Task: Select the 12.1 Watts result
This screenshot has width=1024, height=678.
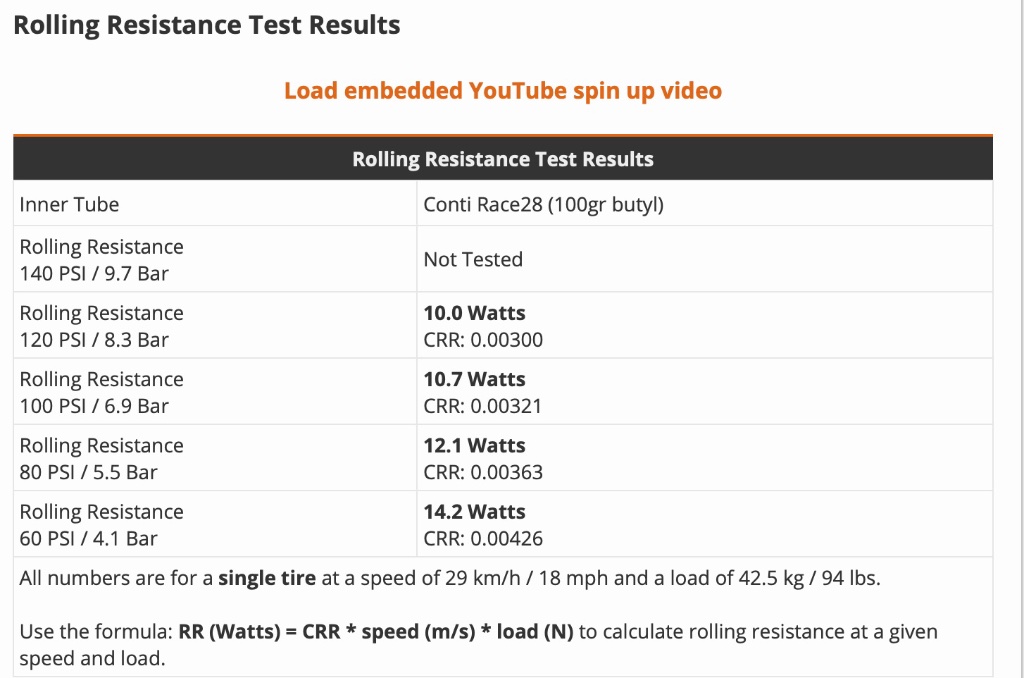Action: pyautogui.click(x=474, y=445)
